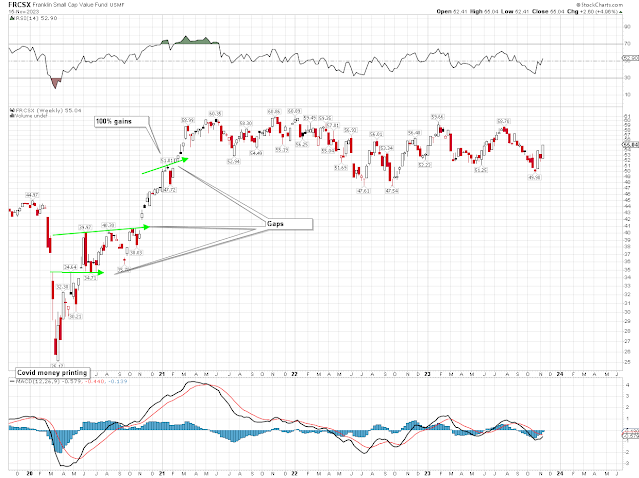This screenshot has width=639, height=478.
Task: Click the 47.72 price label
Action: pyautogui.click(x=170, y=190)
